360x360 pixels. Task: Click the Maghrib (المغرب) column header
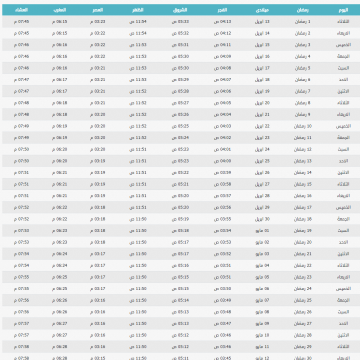tap(60, 10)
